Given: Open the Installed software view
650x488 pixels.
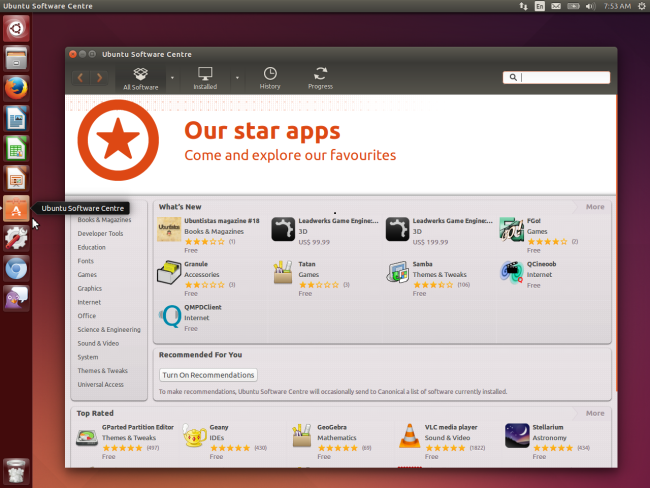Looking at the screenshot, I should pos(205,78).
